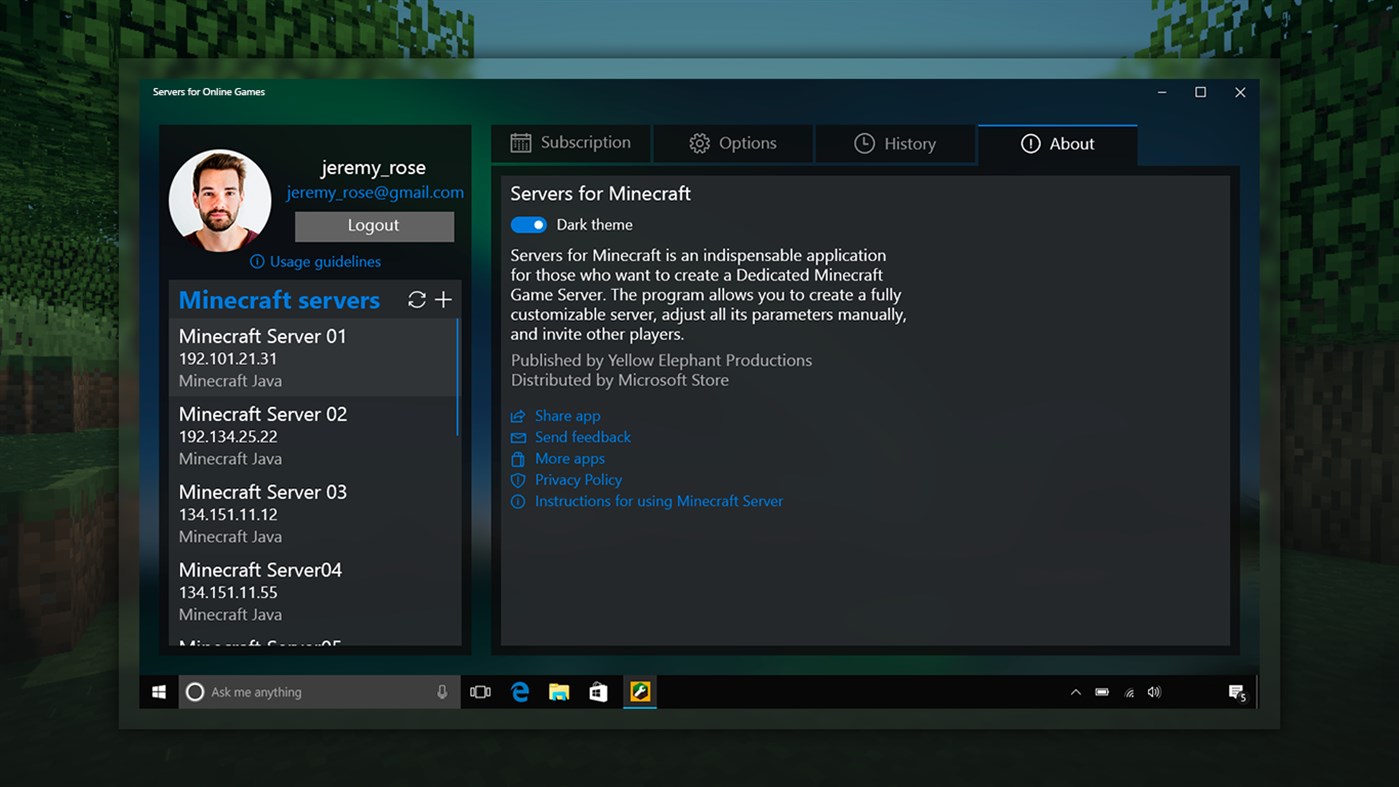Screen dimensions: 1399x787
Task: Disable the Dark theme toggle
Action: coord(528,224)
